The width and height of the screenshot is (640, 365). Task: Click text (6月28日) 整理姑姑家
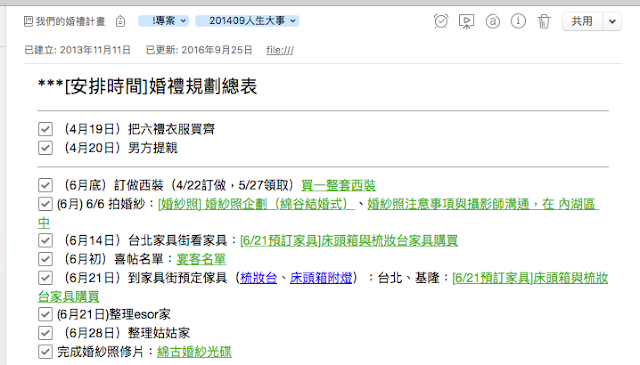127,333
